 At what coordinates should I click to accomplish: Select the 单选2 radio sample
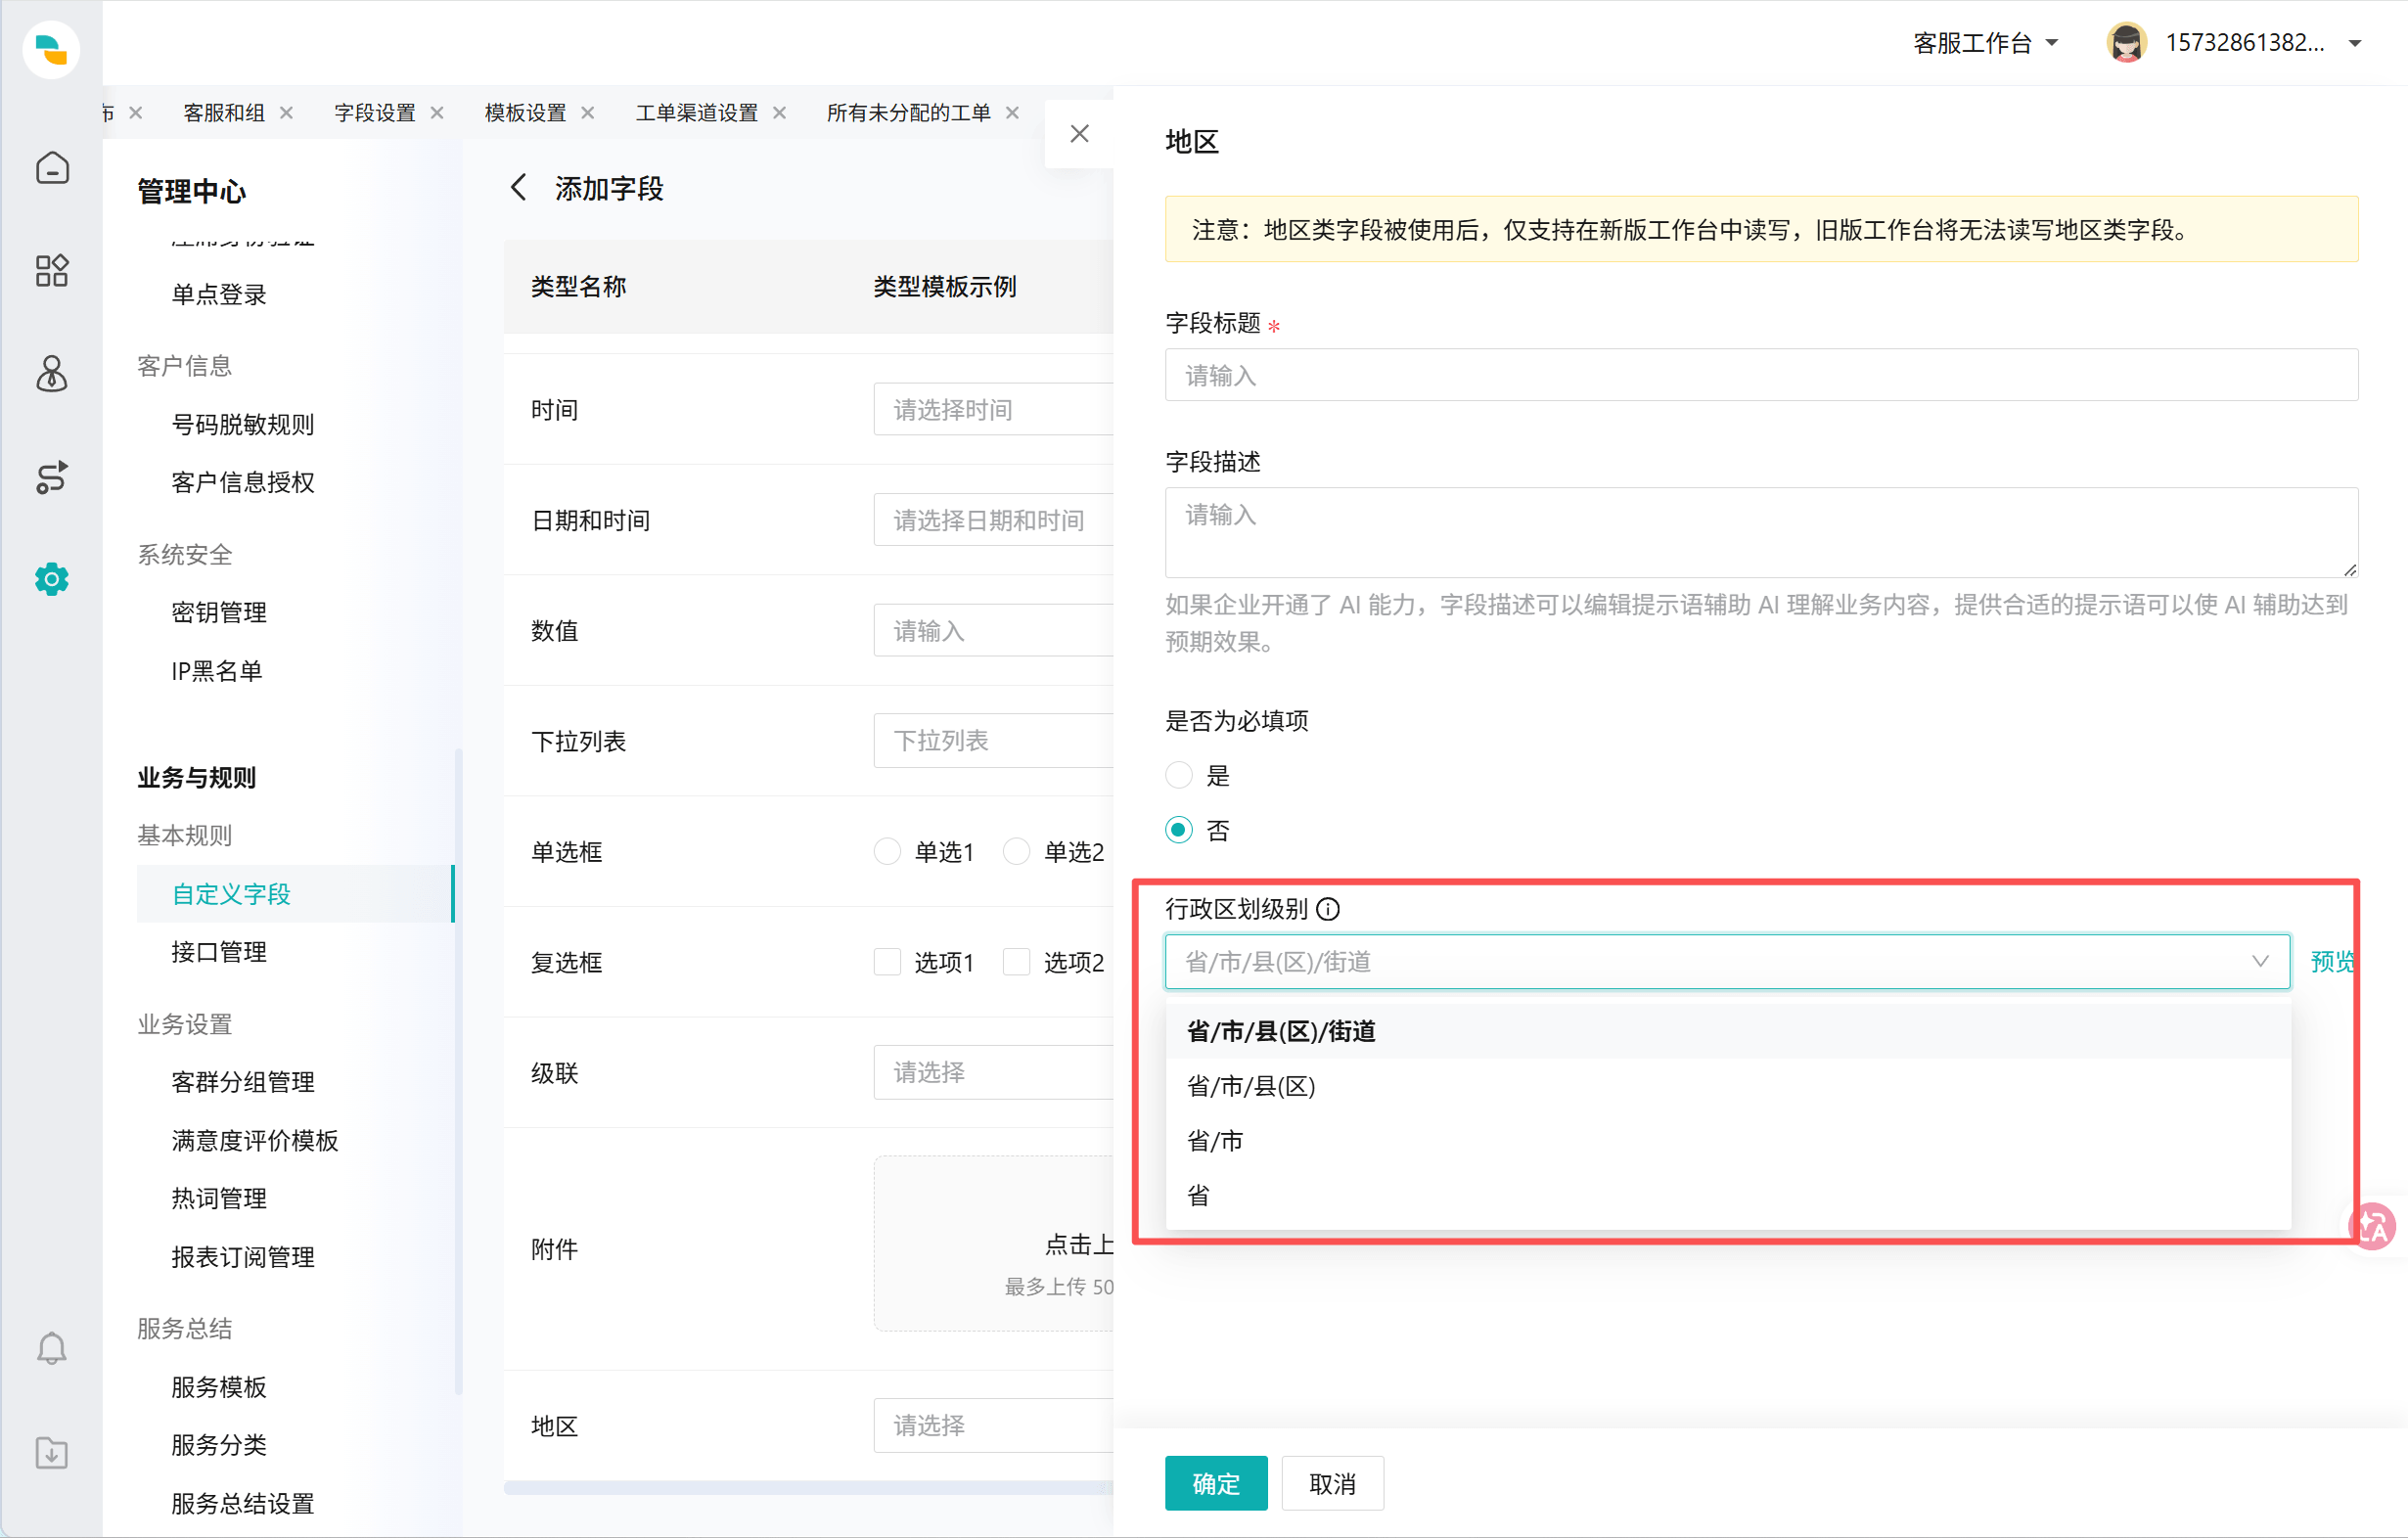(1016, 851)
